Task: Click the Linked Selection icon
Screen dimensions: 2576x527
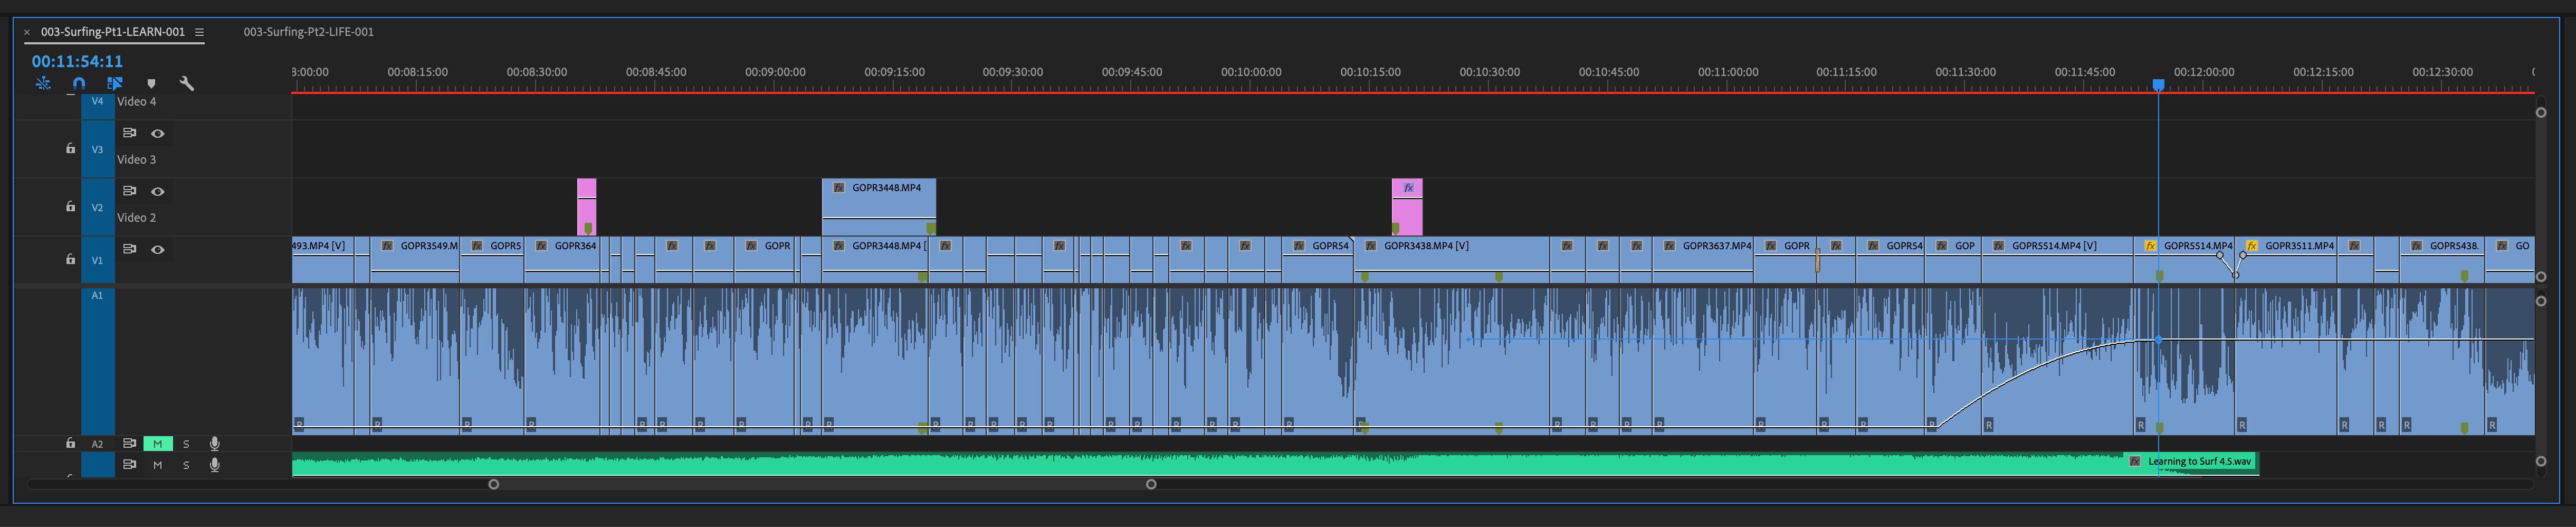Action: click(114, 84)
